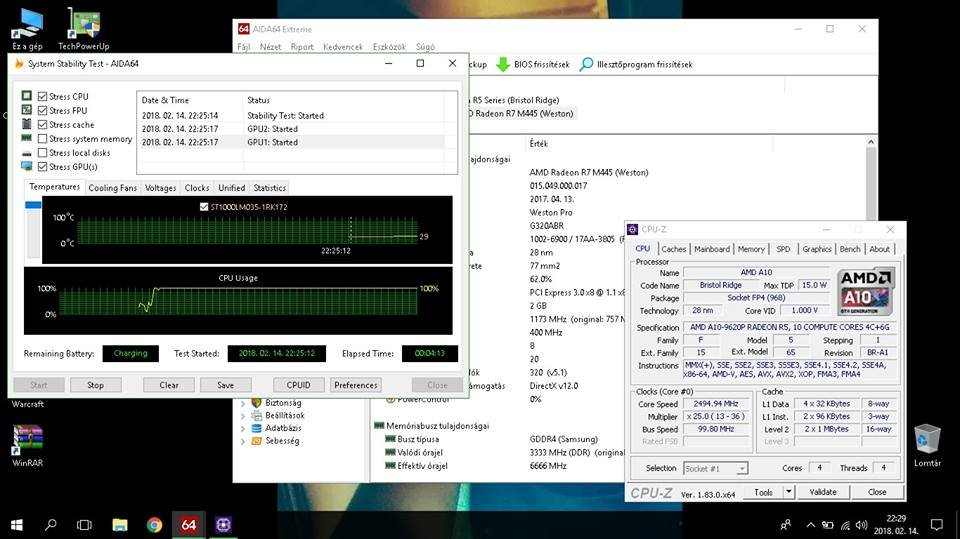
Task: Show hidden tray icons chevron
Action: coord(811,525)
